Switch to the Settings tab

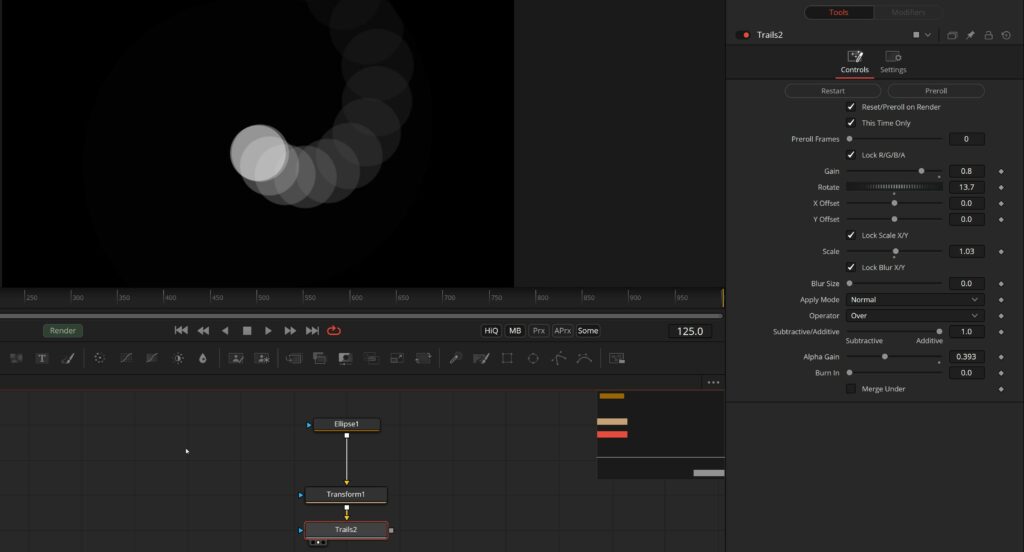(893, 62)
